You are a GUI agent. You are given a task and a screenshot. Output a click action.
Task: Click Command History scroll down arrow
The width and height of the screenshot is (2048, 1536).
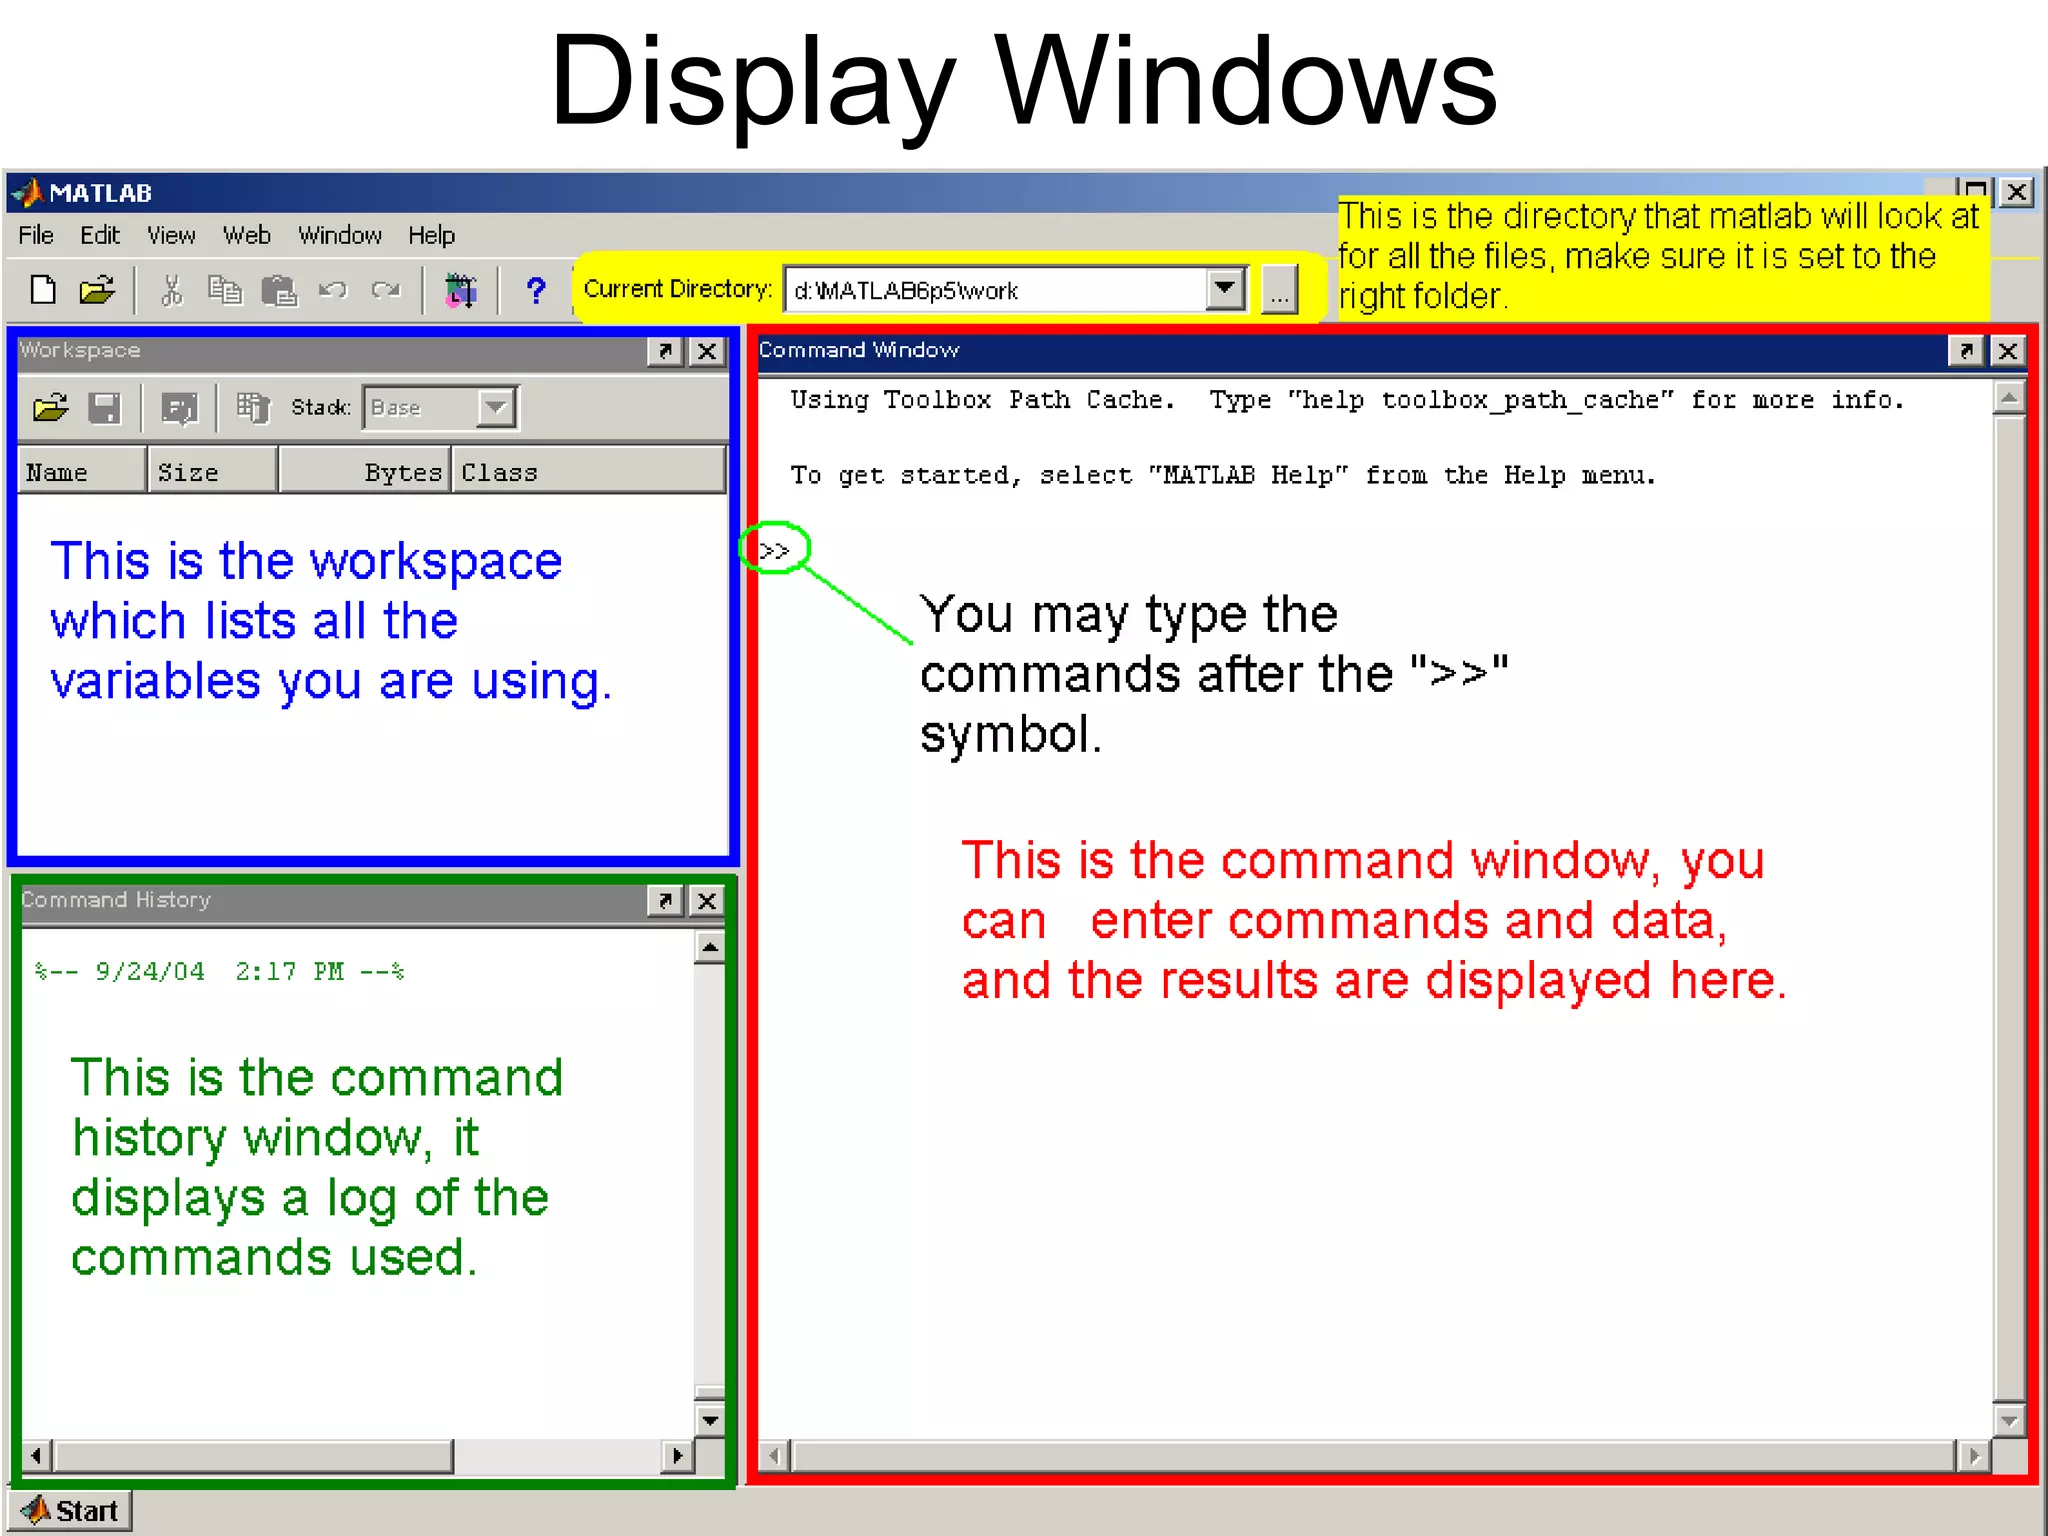click(709, 1420)
